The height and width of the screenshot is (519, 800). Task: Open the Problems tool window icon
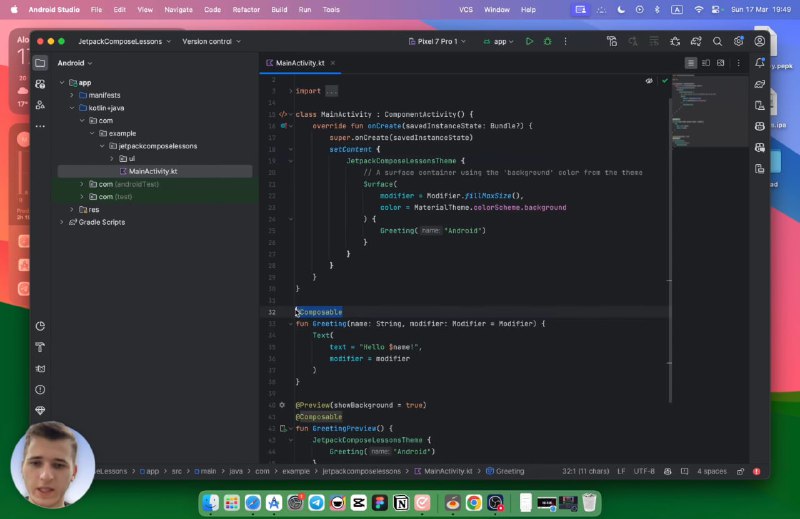coord(40,389)
